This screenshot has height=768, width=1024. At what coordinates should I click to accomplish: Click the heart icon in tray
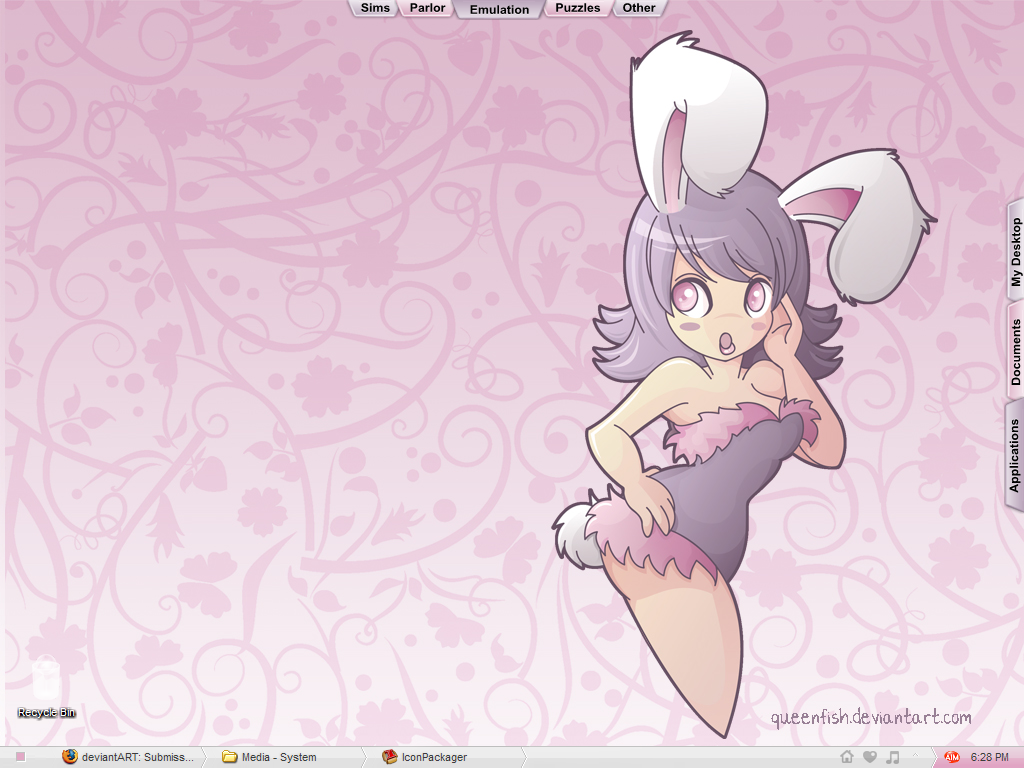point(870,756)
